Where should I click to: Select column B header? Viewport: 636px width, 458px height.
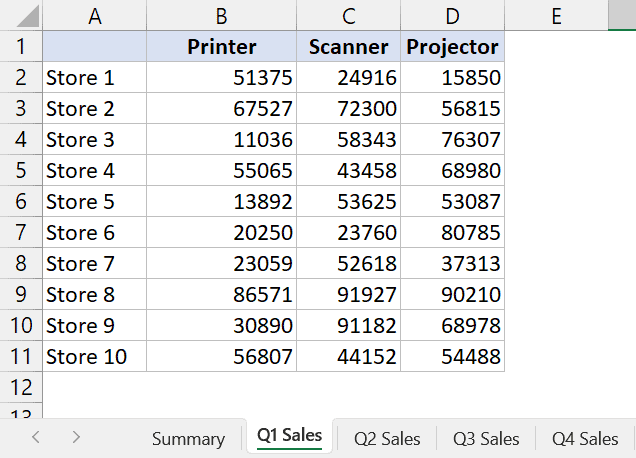tap(221, 16)
